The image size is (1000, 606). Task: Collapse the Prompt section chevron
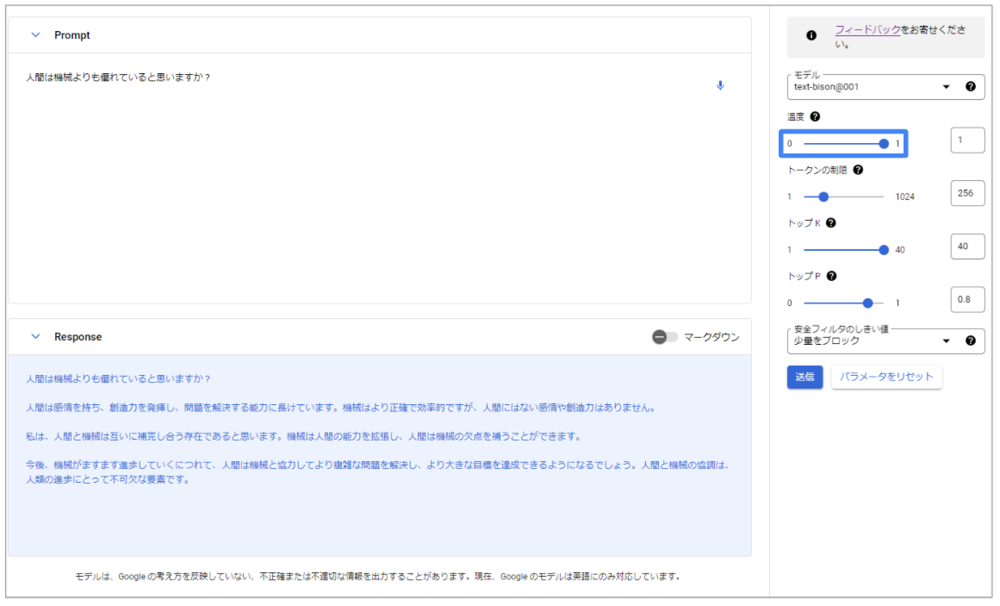click(36, 35)
